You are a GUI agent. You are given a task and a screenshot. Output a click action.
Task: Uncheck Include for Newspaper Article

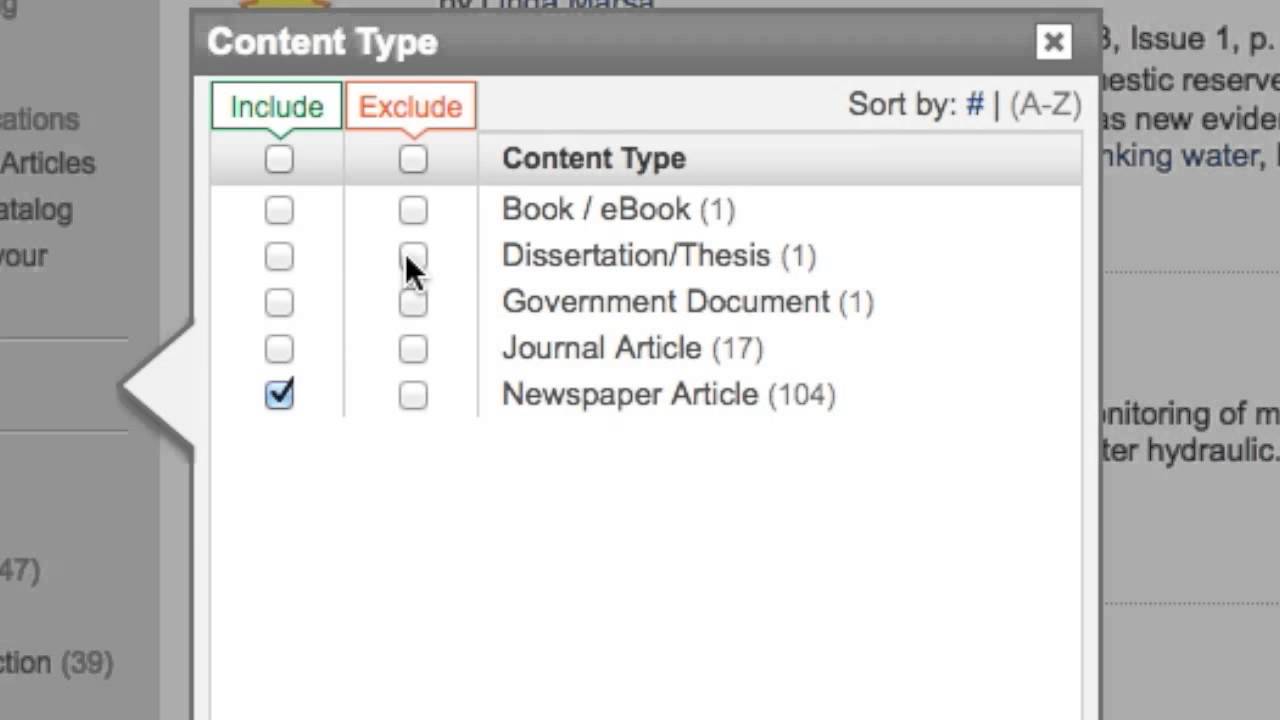click(279, 394)
